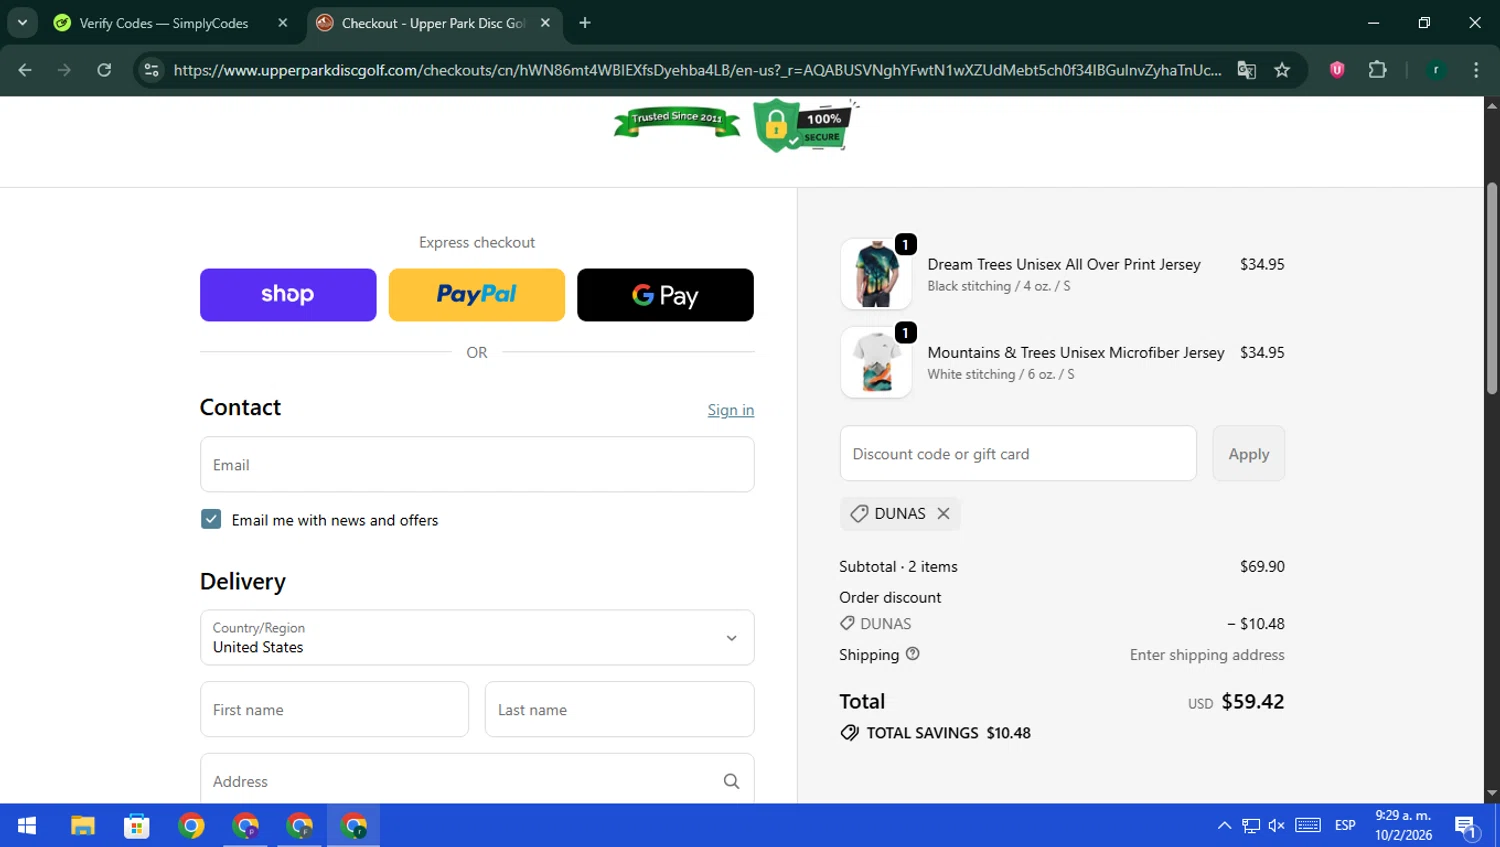
Task: Click the muted volume tray icon
Action: pos(1277,825)
